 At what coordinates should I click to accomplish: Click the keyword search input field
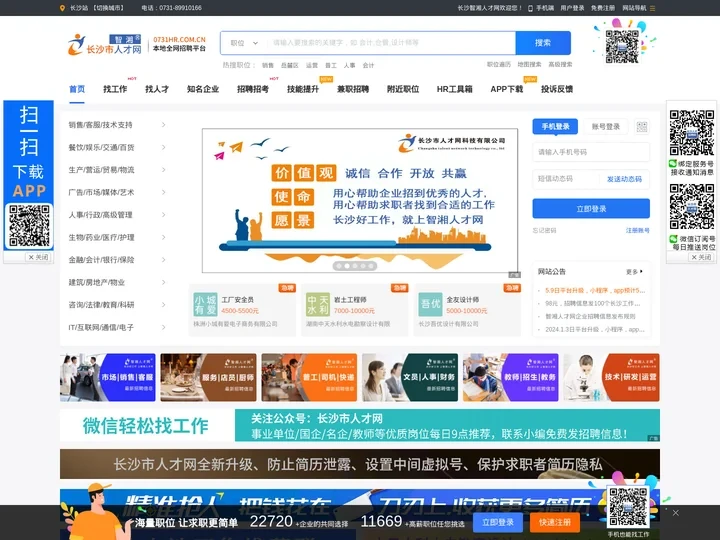pyautogui.click(x=391, y=43)
